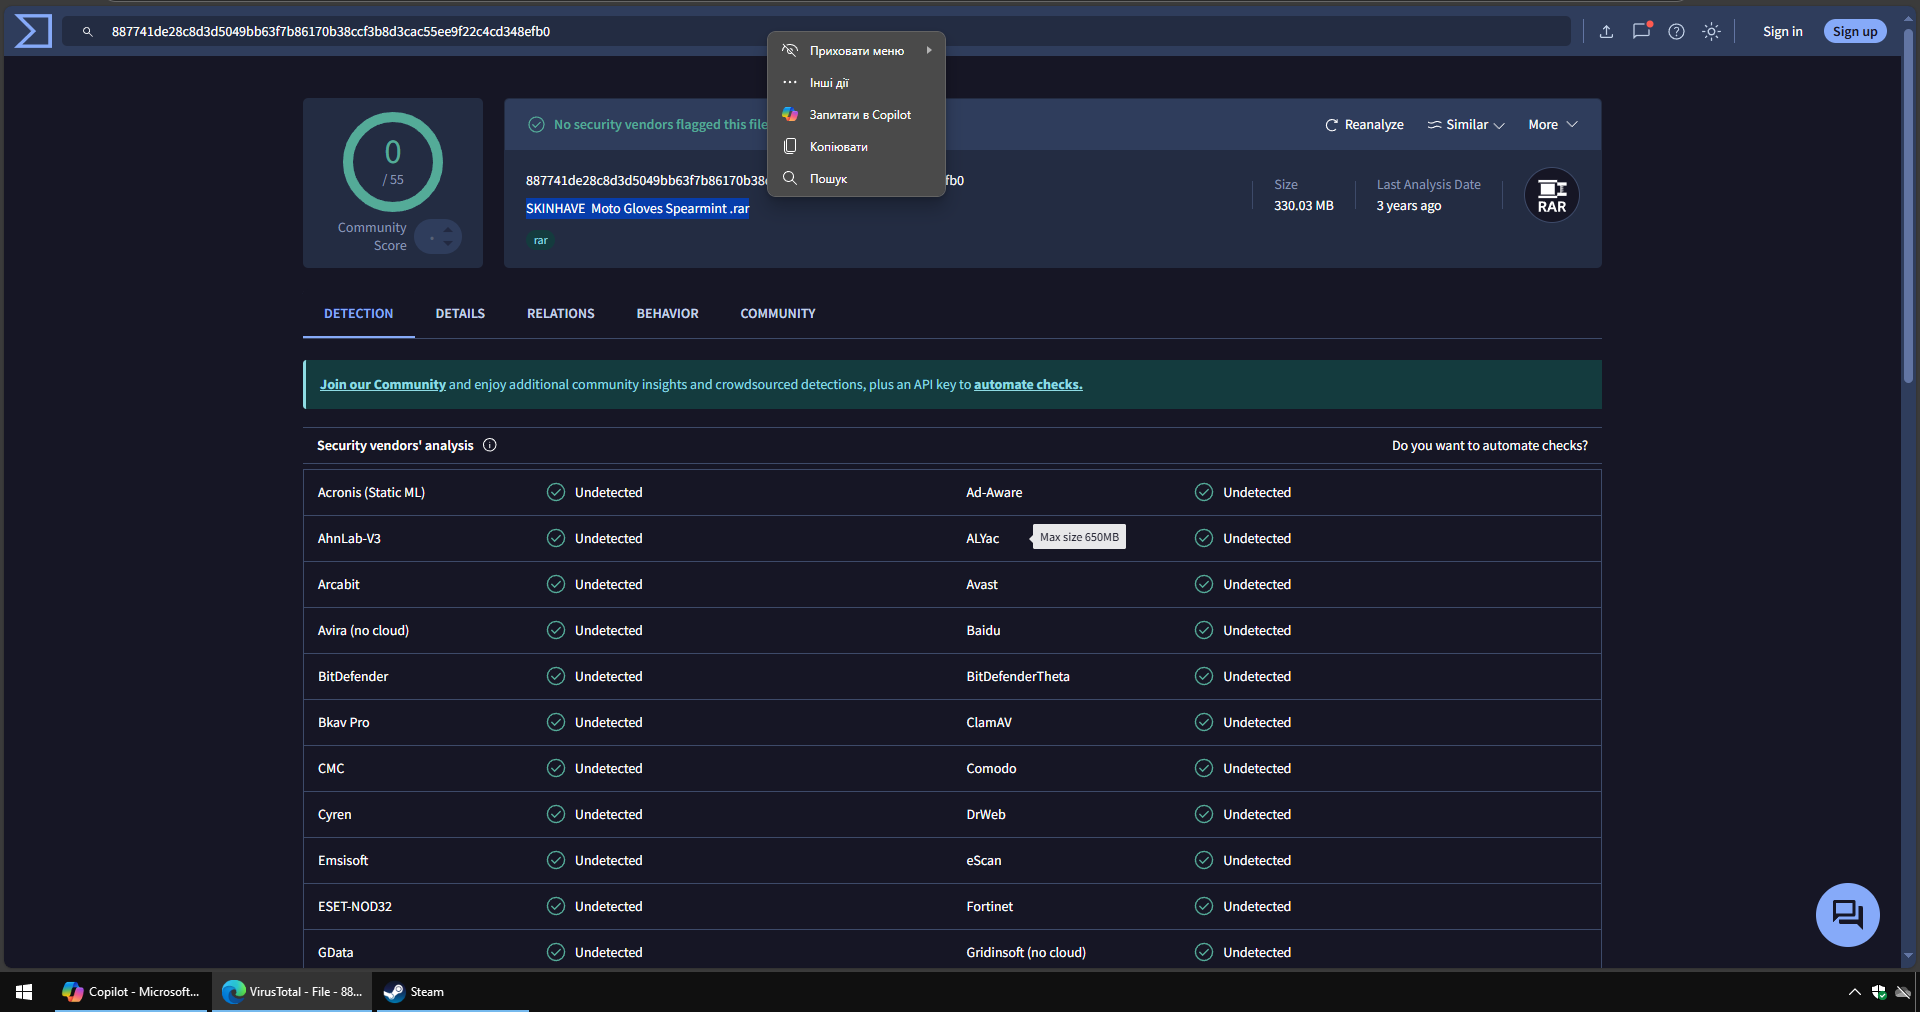Click 'Do you want to automate checks?' link
The width and height of the screenshot is (1920, 1012).
tap(1490, 446)
